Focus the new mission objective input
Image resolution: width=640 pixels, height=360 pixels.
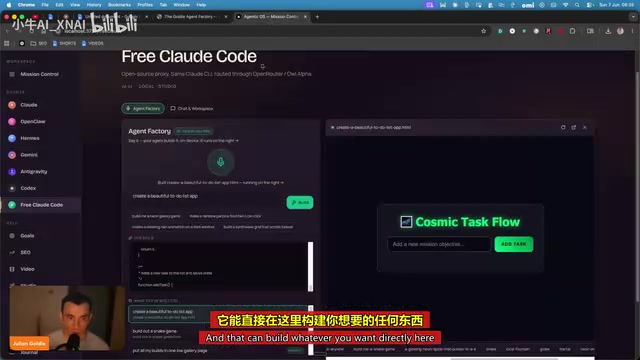tap(439, 244)
